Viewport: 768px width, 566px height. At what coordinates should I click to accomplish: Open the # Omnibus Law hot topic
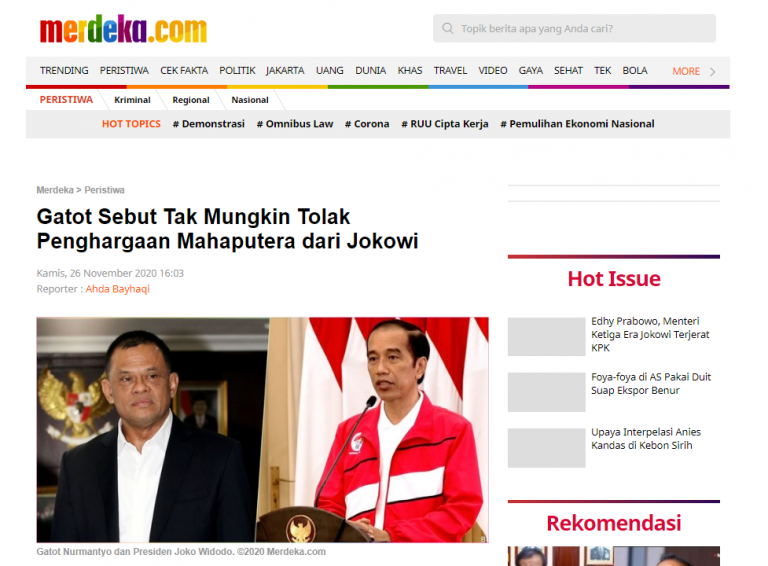pos(295,124)
